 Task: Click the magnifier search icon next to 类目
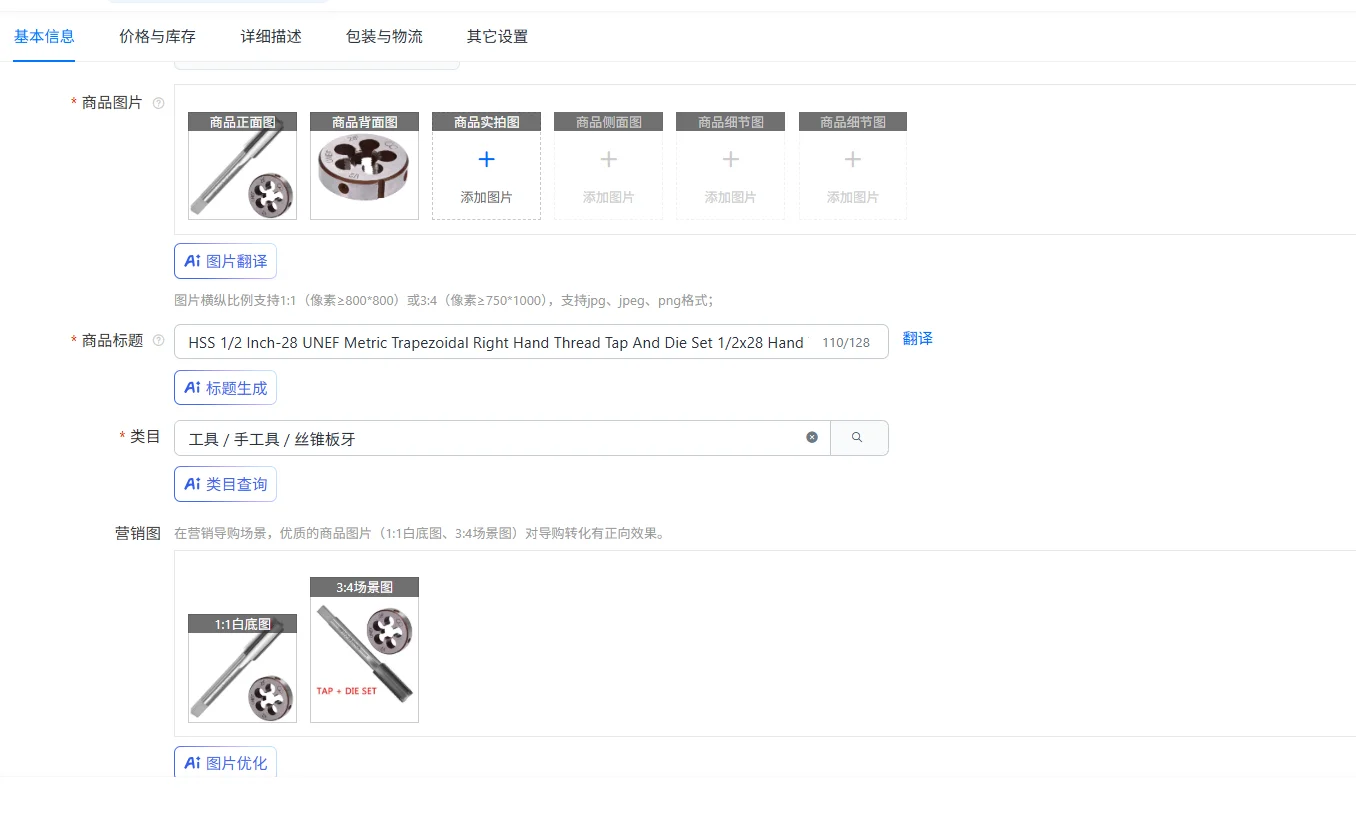pyautogui.click(x=857, y=437)
